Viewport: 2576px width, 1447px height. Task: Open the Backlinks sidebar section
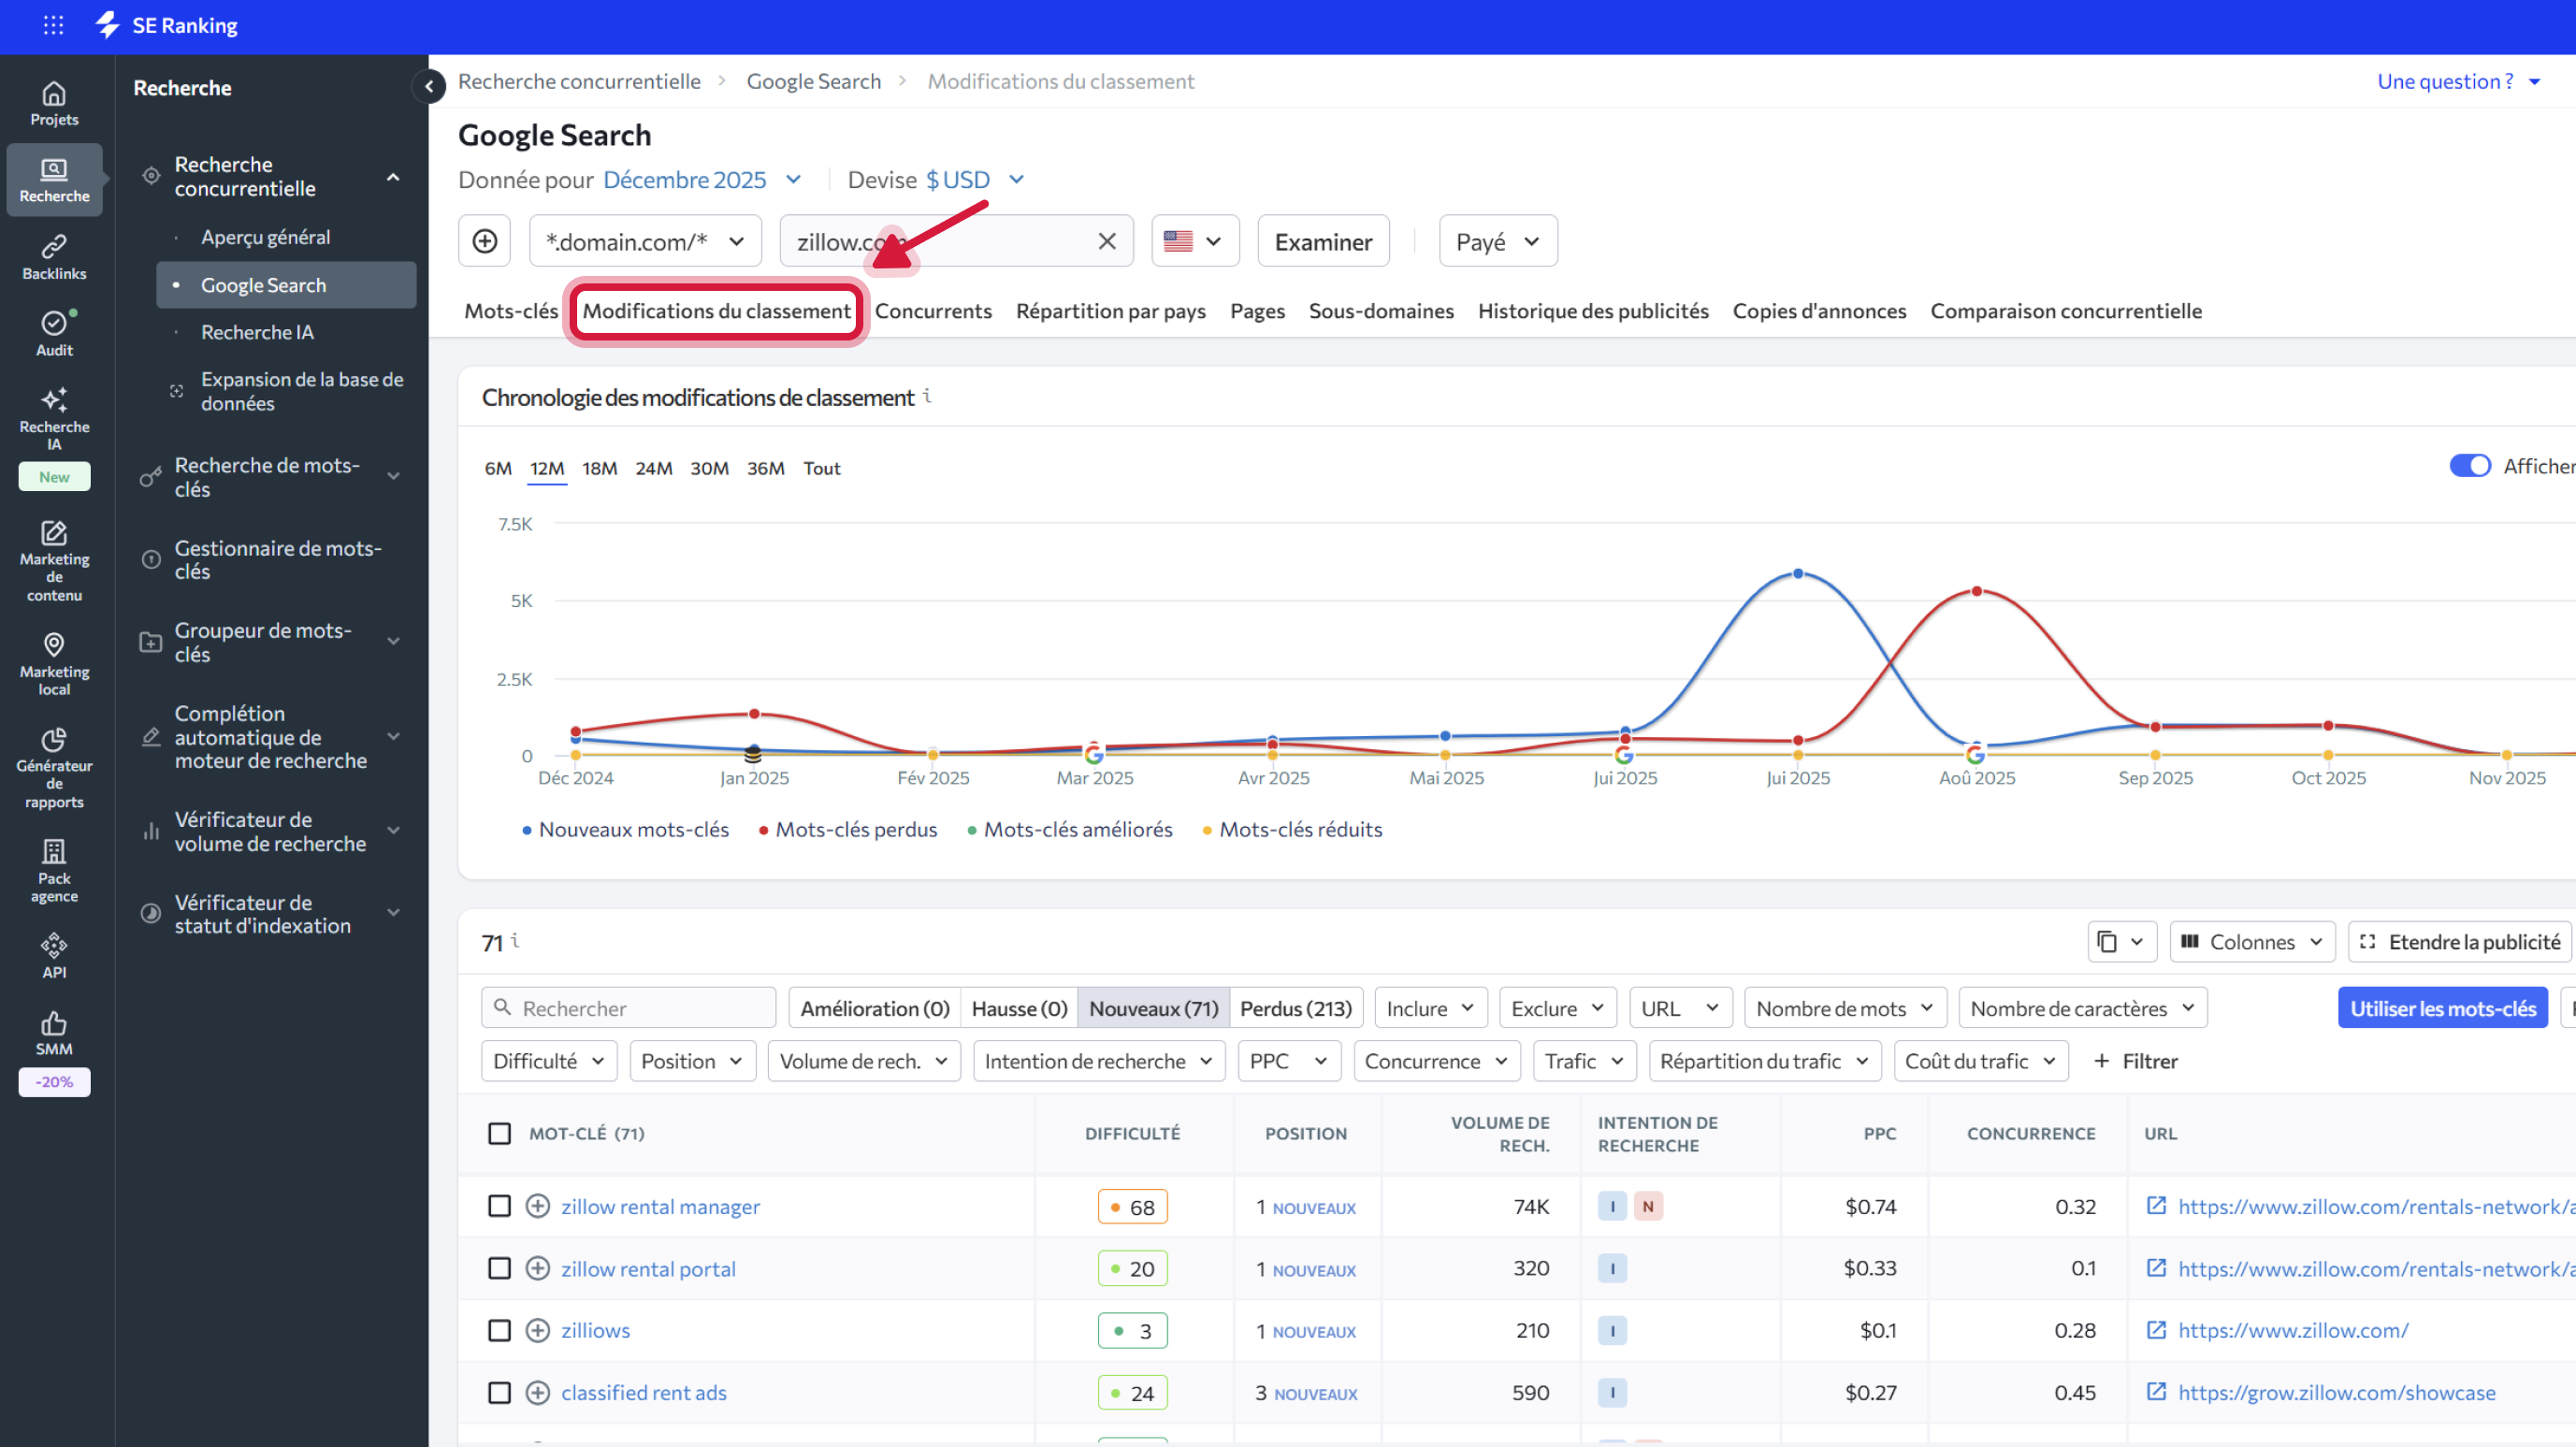click(54, 256)
